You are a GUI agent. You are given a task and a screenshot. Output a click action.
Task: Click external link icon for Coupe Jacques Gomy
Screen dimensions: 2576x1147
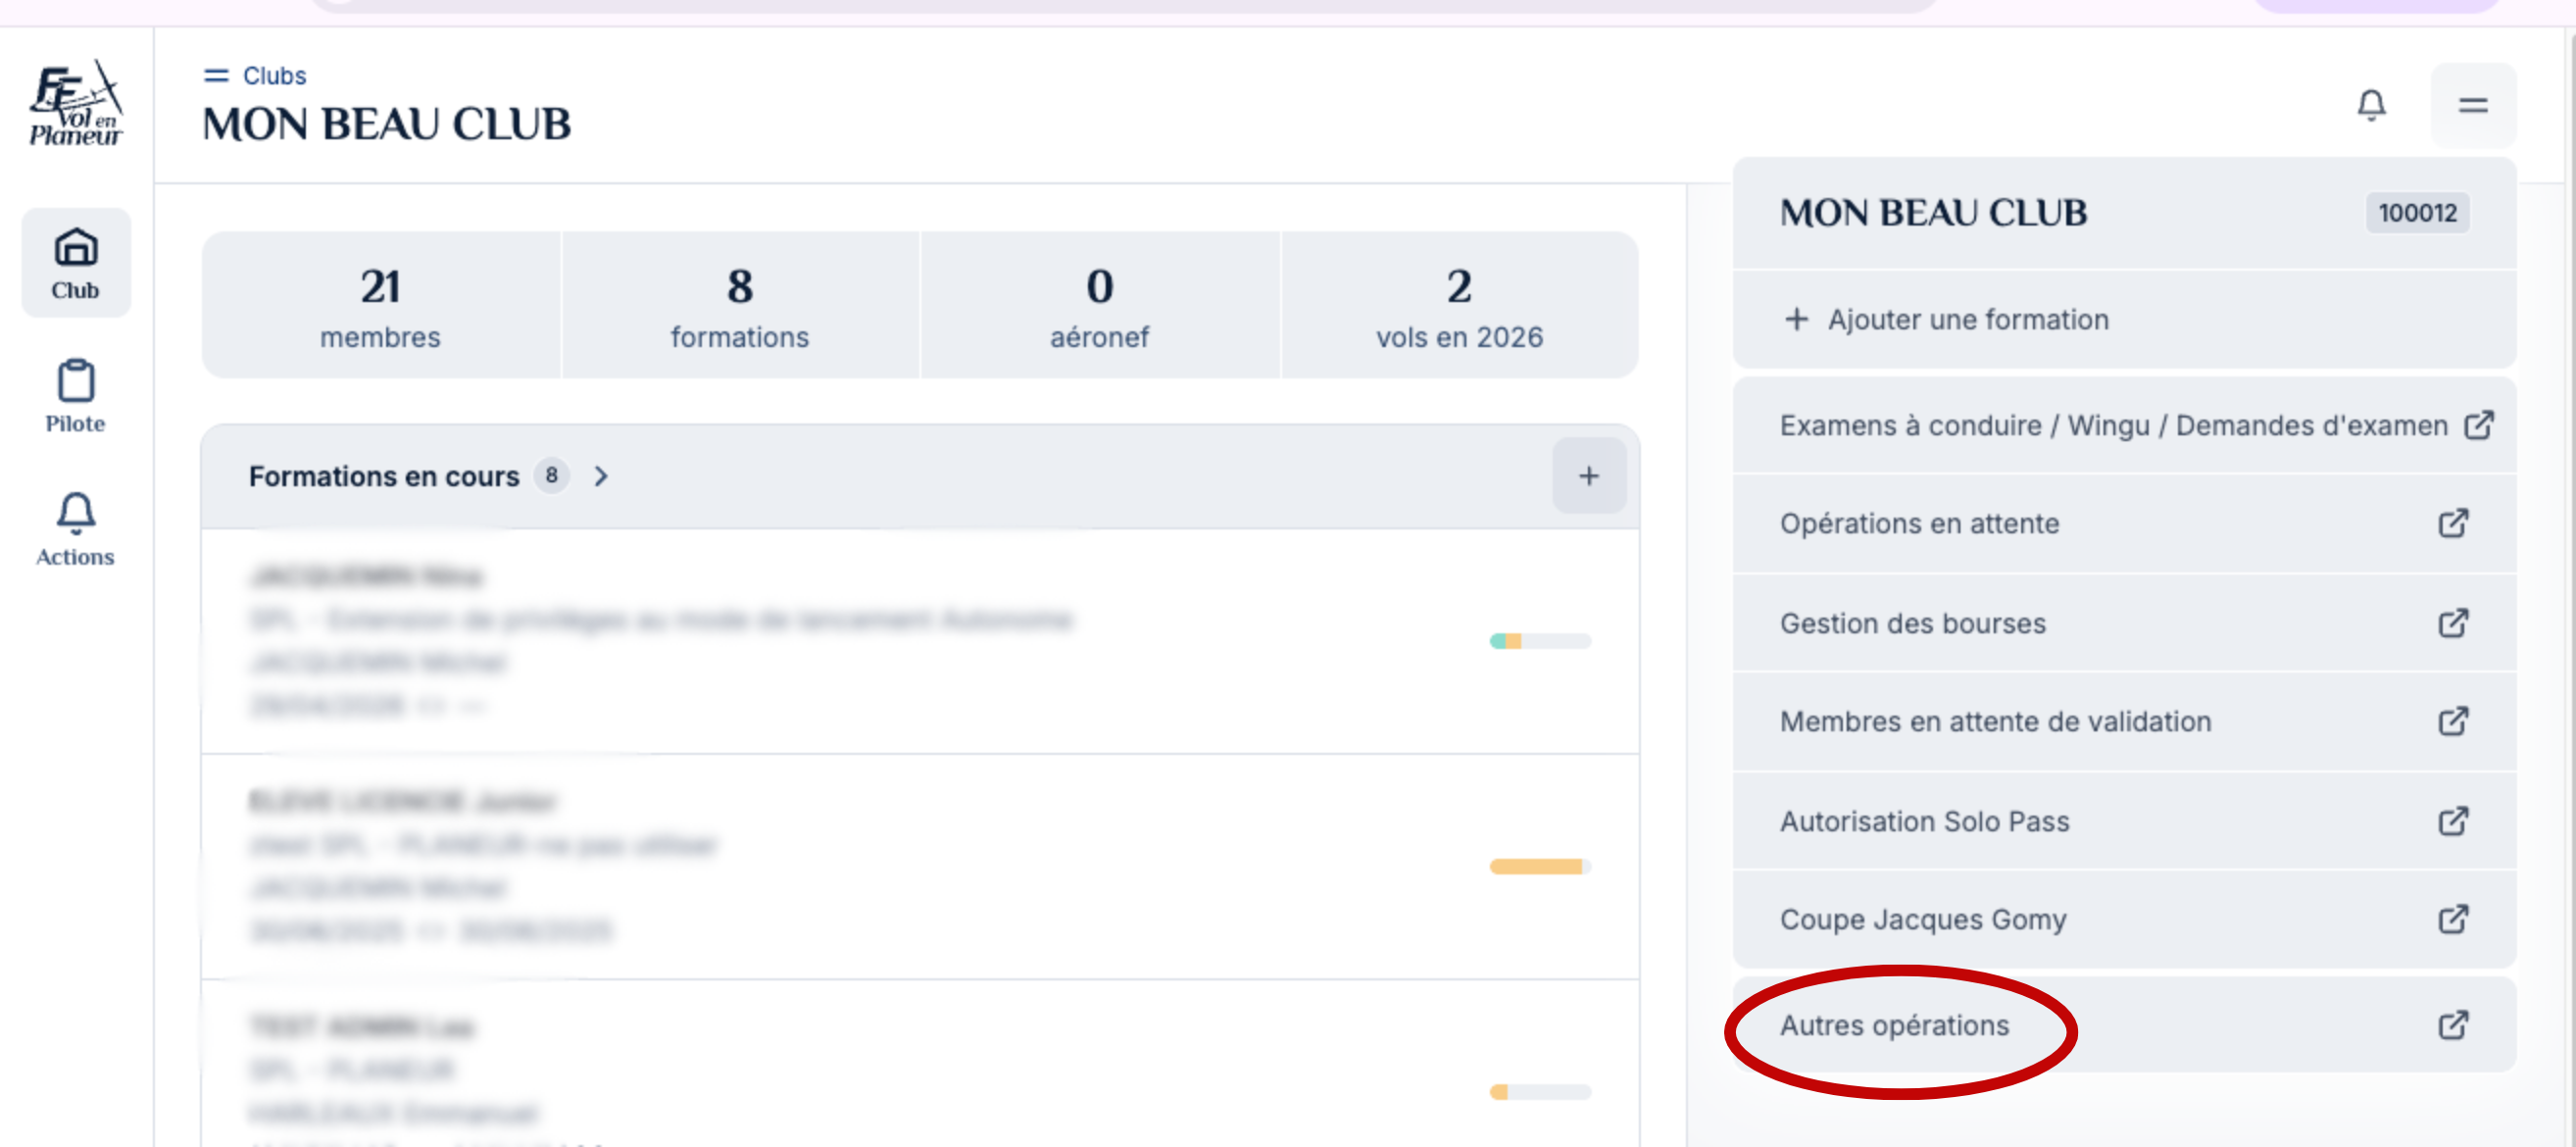pyautogui.click(x=2453, y=919)
